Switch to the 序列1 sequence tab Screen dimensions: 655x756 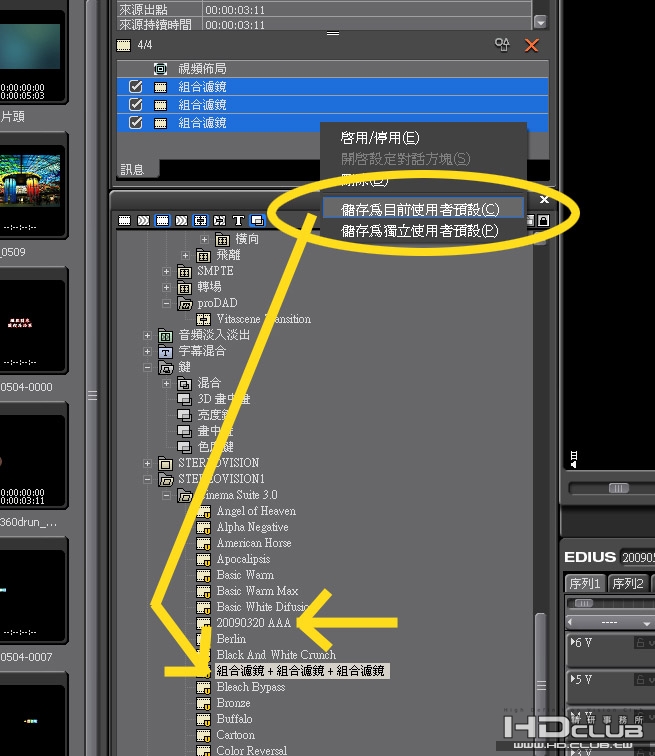(585, 584)
